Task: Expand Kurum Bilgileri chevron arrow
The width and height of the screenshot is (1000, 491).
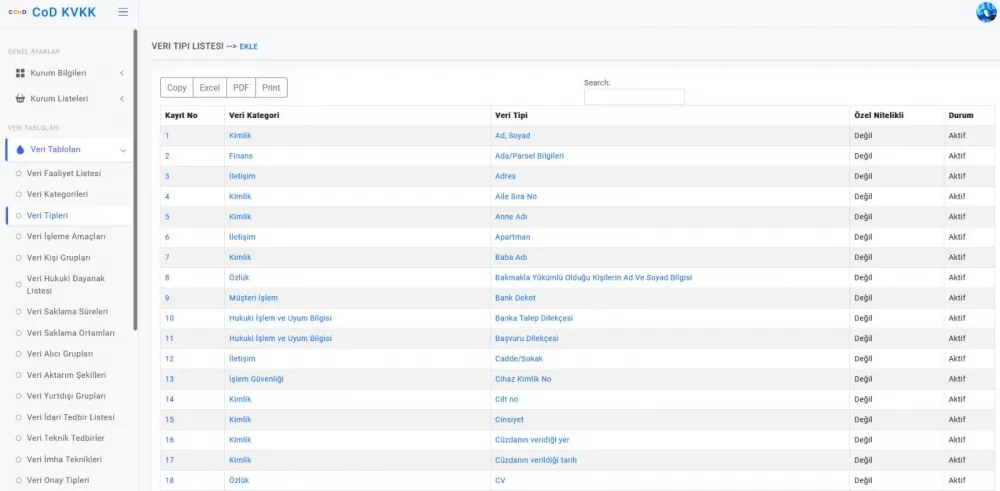Action: (122, 73)
